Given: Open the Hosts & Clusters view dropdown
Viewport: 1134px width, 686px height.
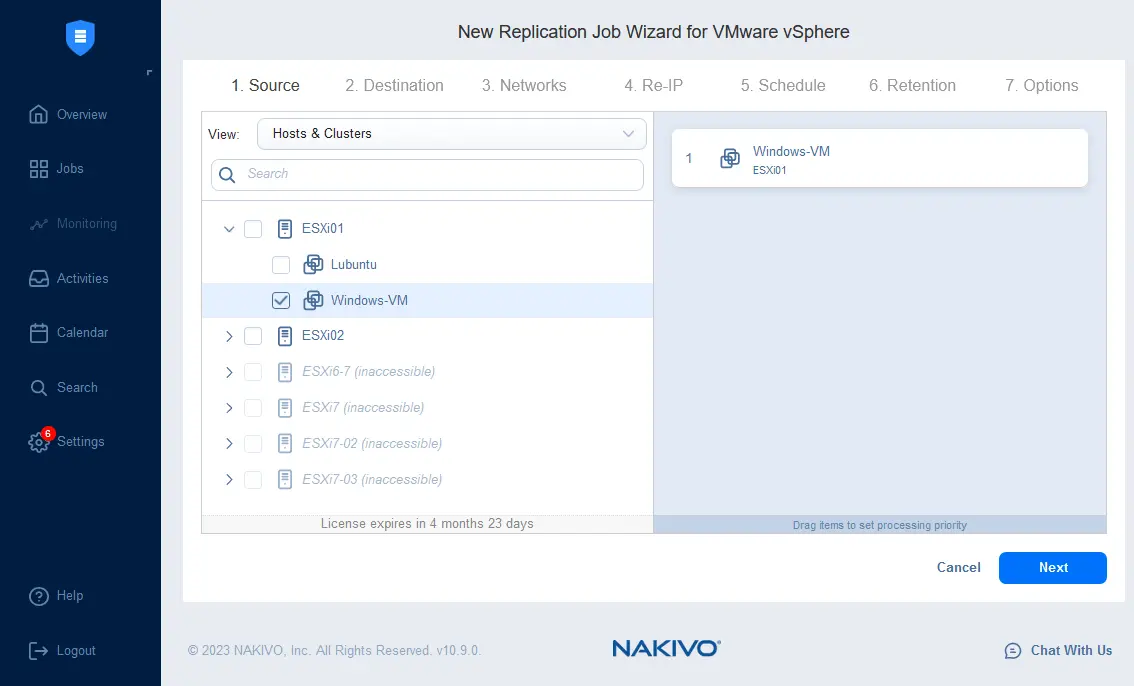Looking at the screenshot, I should pyautogui.click(x=451, y=134).
